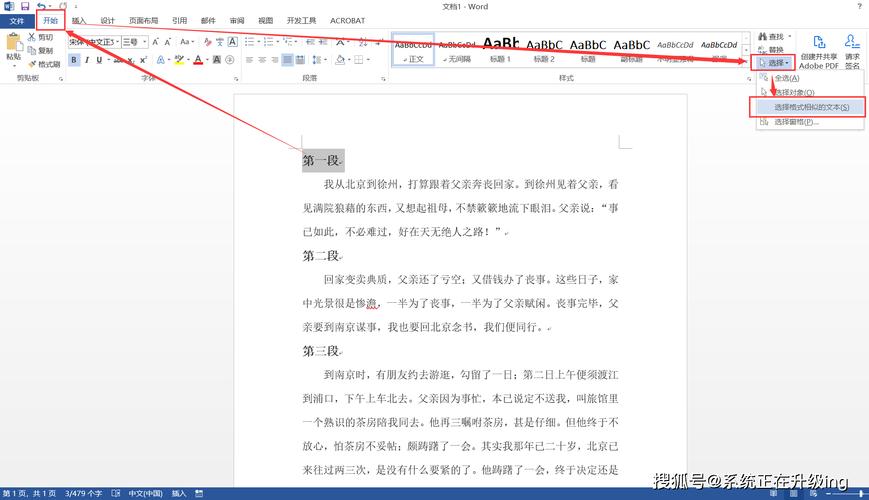Open the Insert (插入) ribbon tab
The width and height of the screenshot is (869, 500).
coord(79,20)
